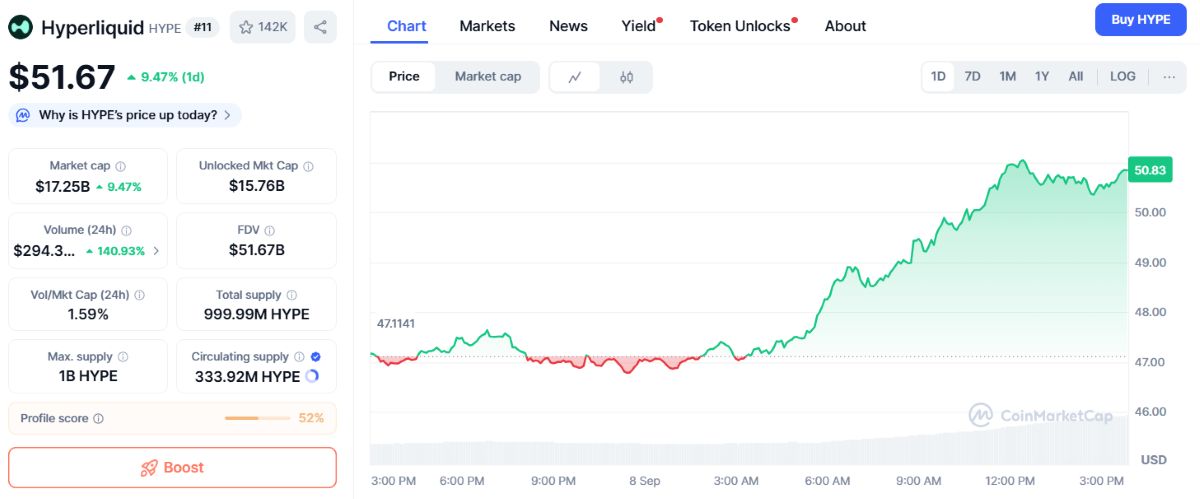Open the News tab
1200x499 pixels.
pyautogui.click(x=569, y=26)
